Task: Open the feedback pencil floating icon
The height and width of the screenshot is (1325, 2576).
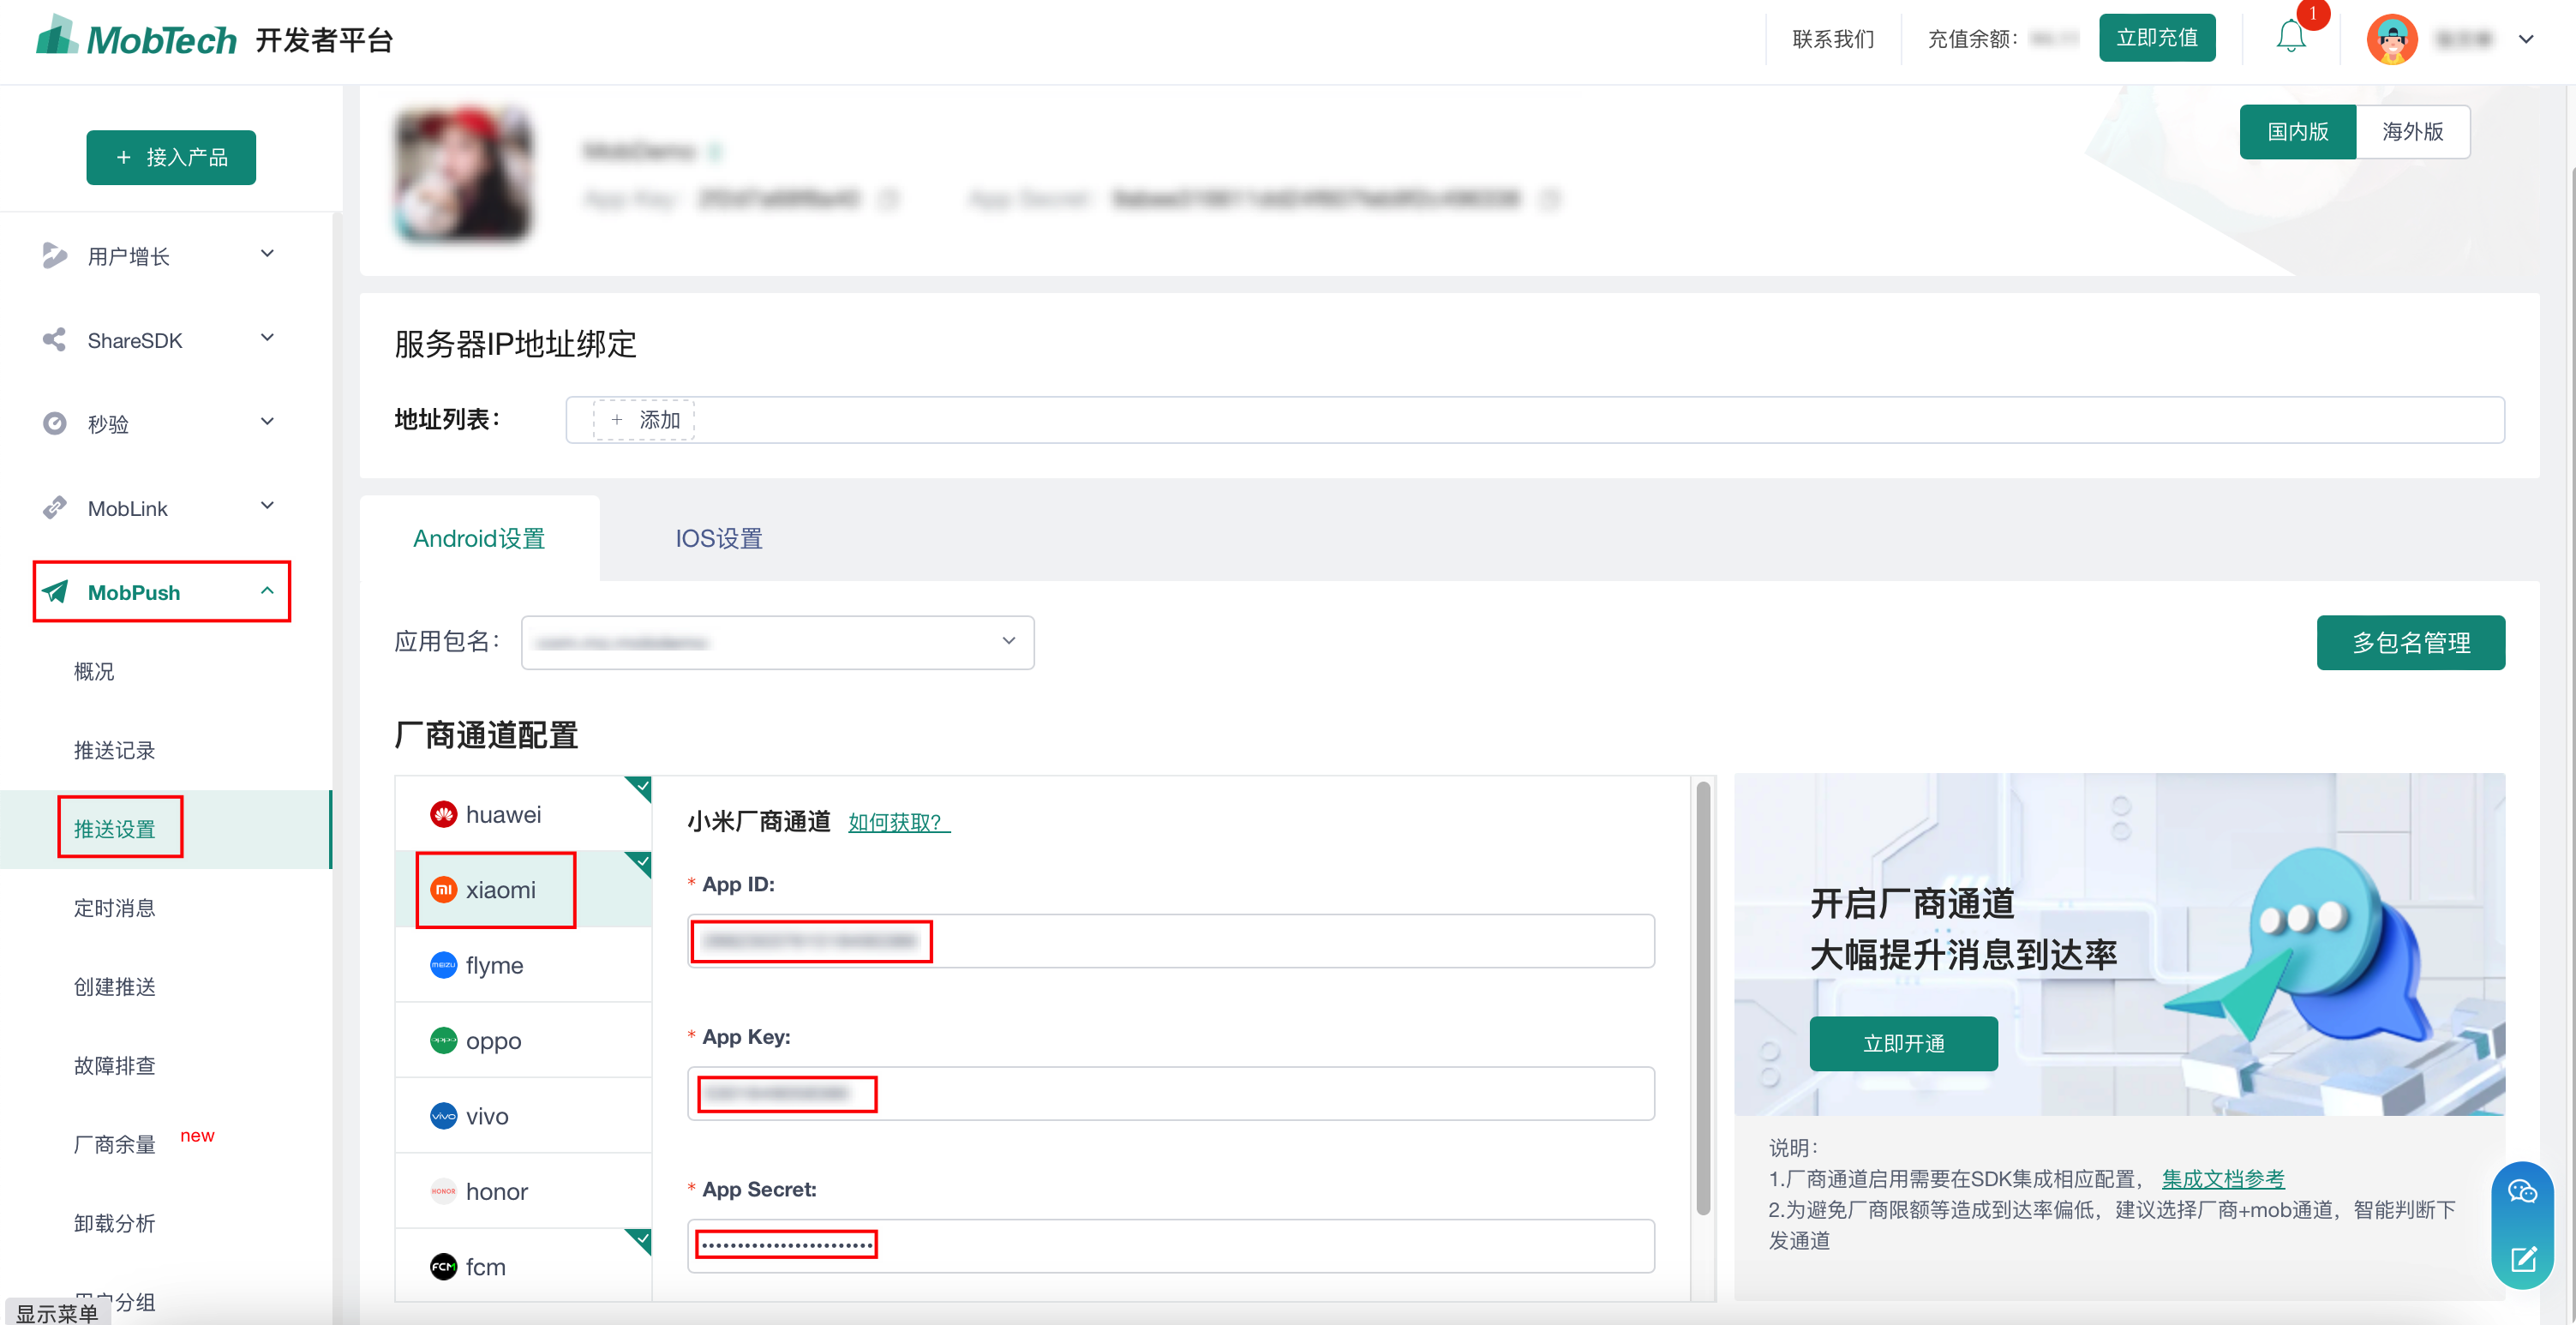Action: point(2523,1259)
